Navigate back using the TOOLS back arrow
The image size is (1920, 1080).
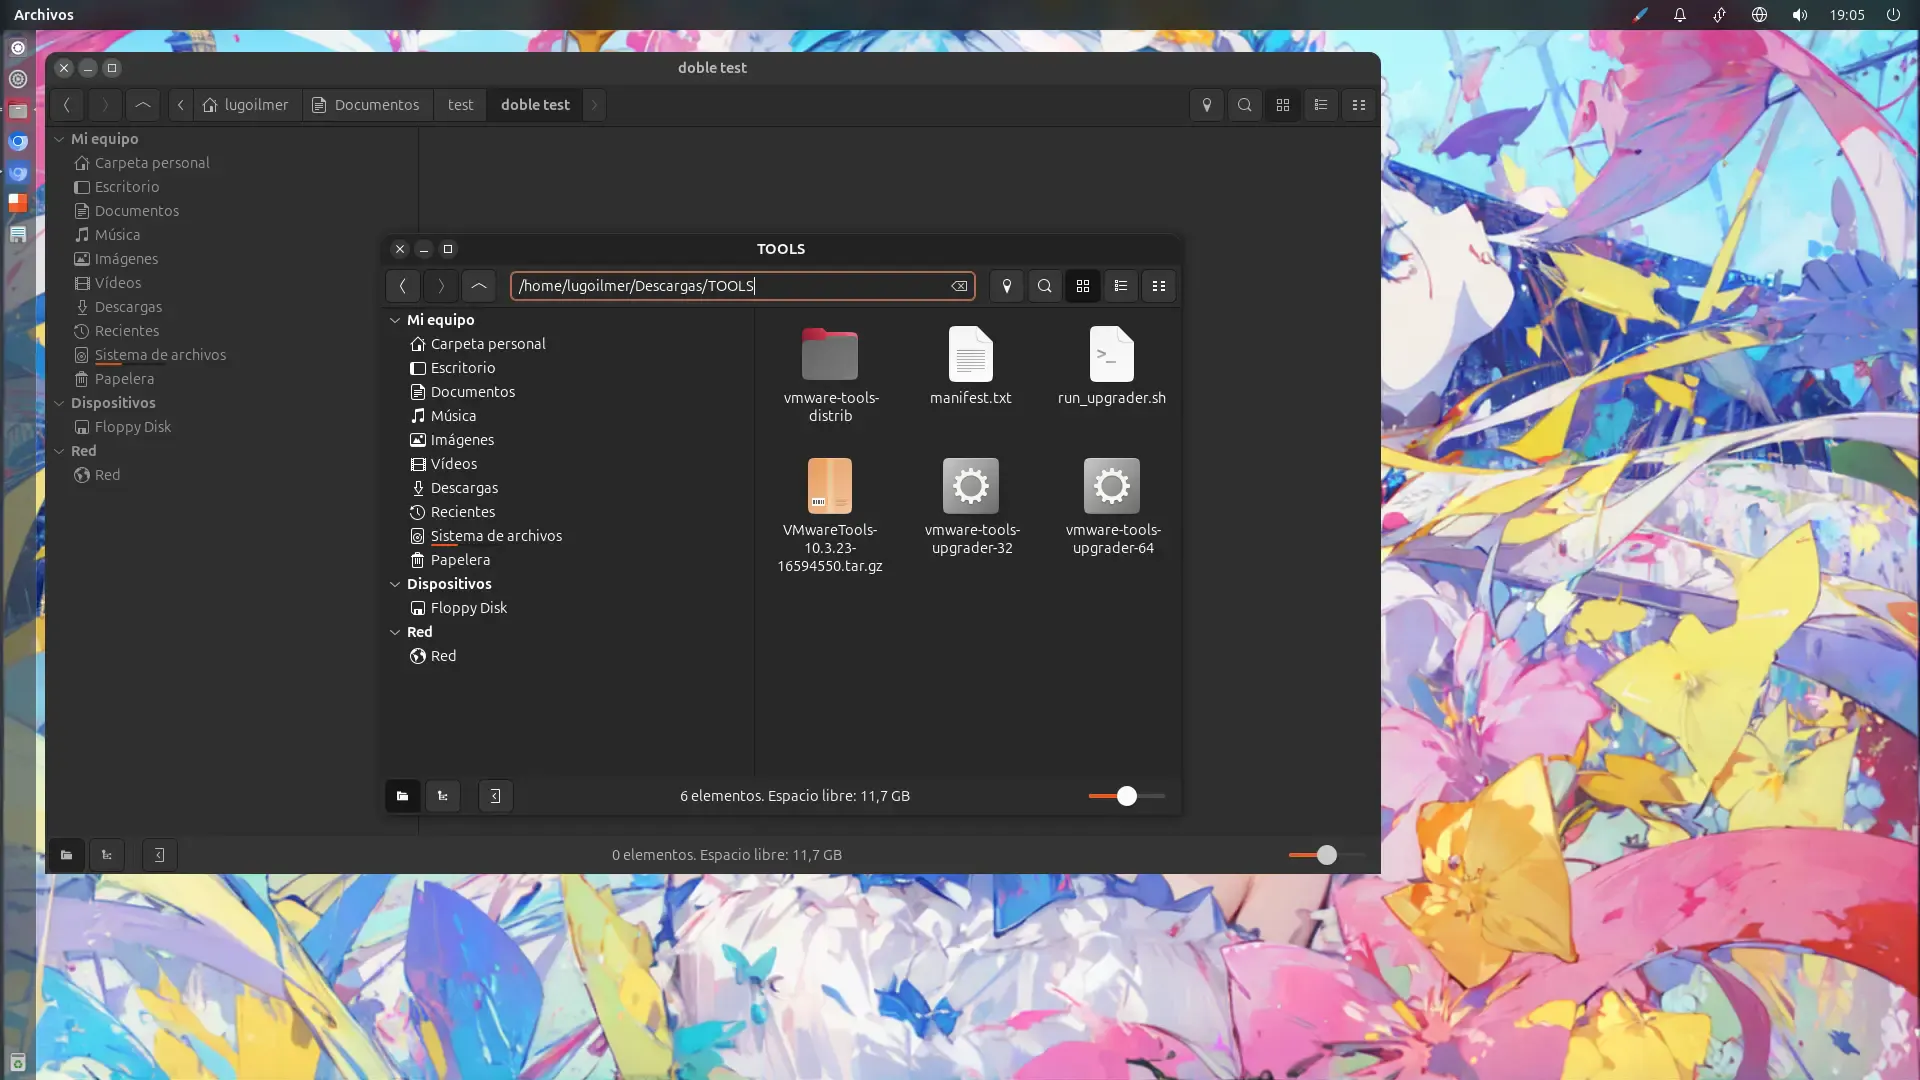coord(403,286)
